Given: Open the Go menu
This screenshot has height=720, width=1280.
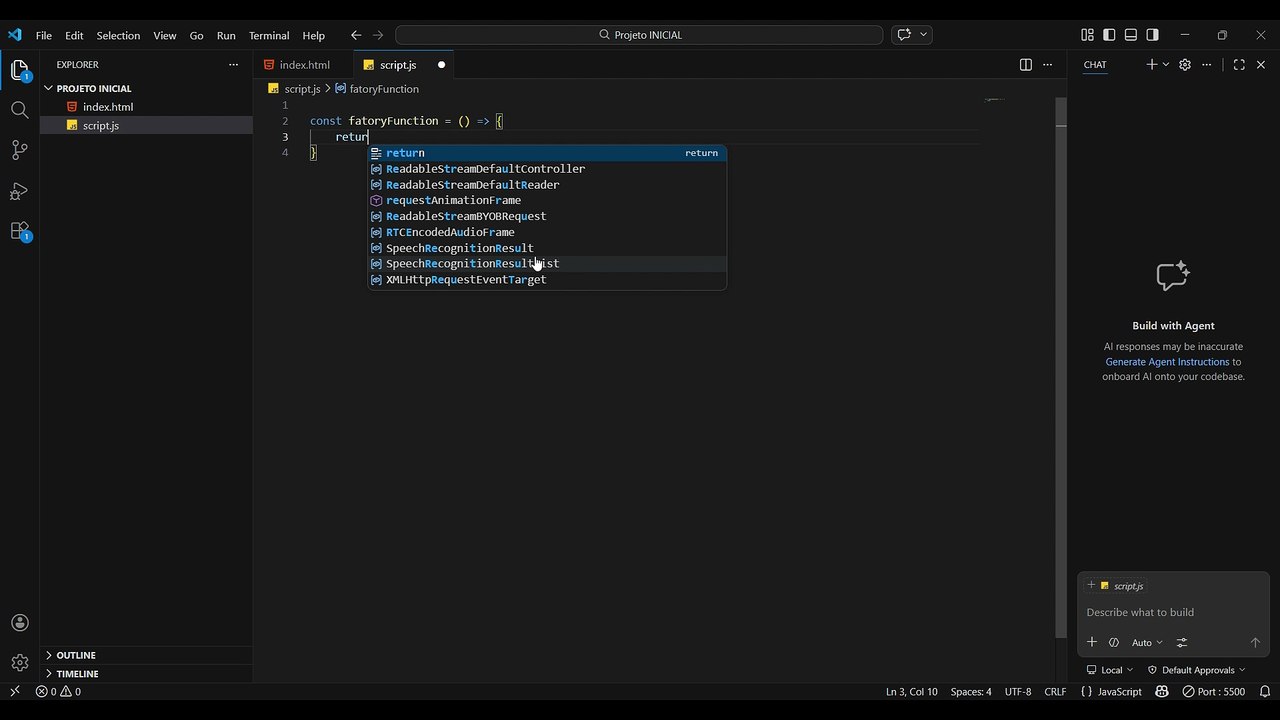Looking at the screenshot, I should (x=196, y=35).
